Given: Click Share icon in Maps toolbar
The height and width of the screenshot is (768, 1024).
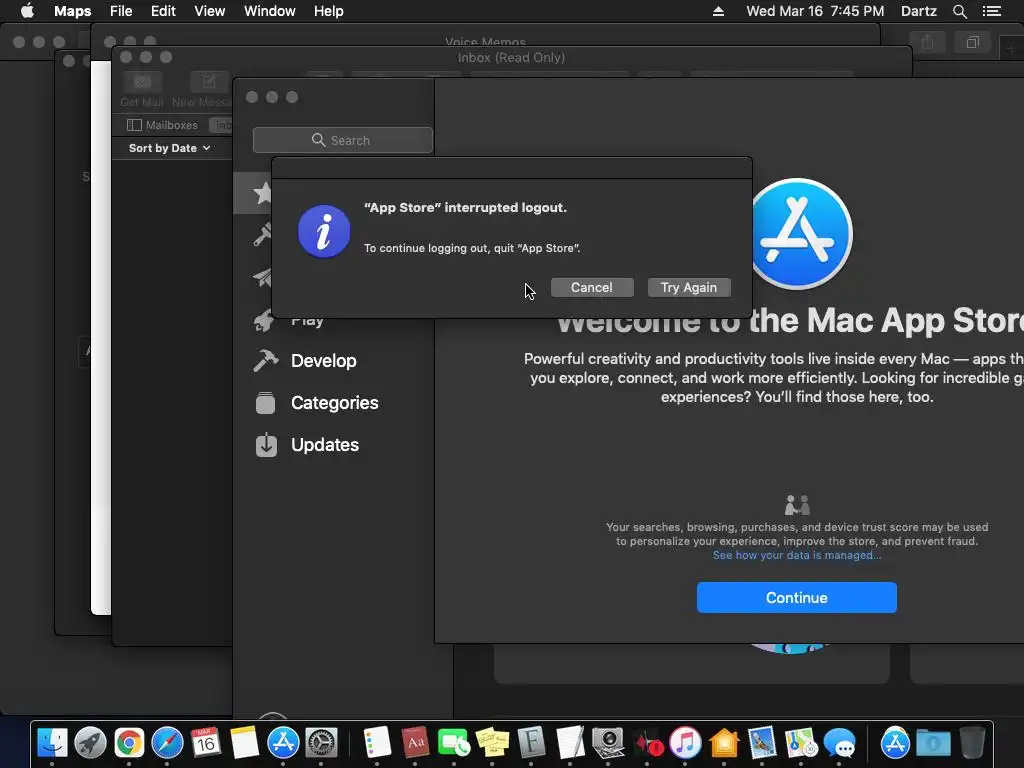Looking at the screenshot, I should (x=927, y=42).
